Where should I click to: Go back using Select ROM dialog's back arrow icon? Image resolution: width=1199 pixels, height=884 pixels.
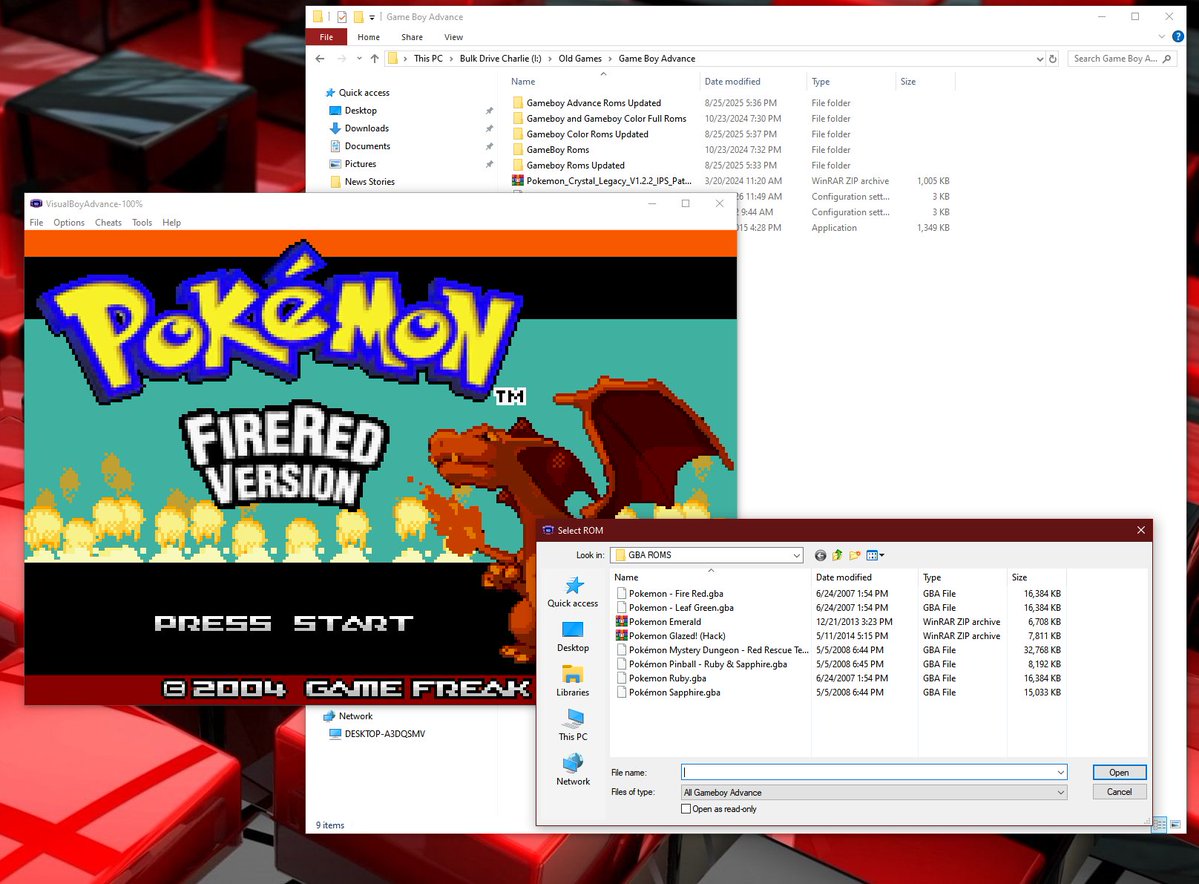pos(820,555)
